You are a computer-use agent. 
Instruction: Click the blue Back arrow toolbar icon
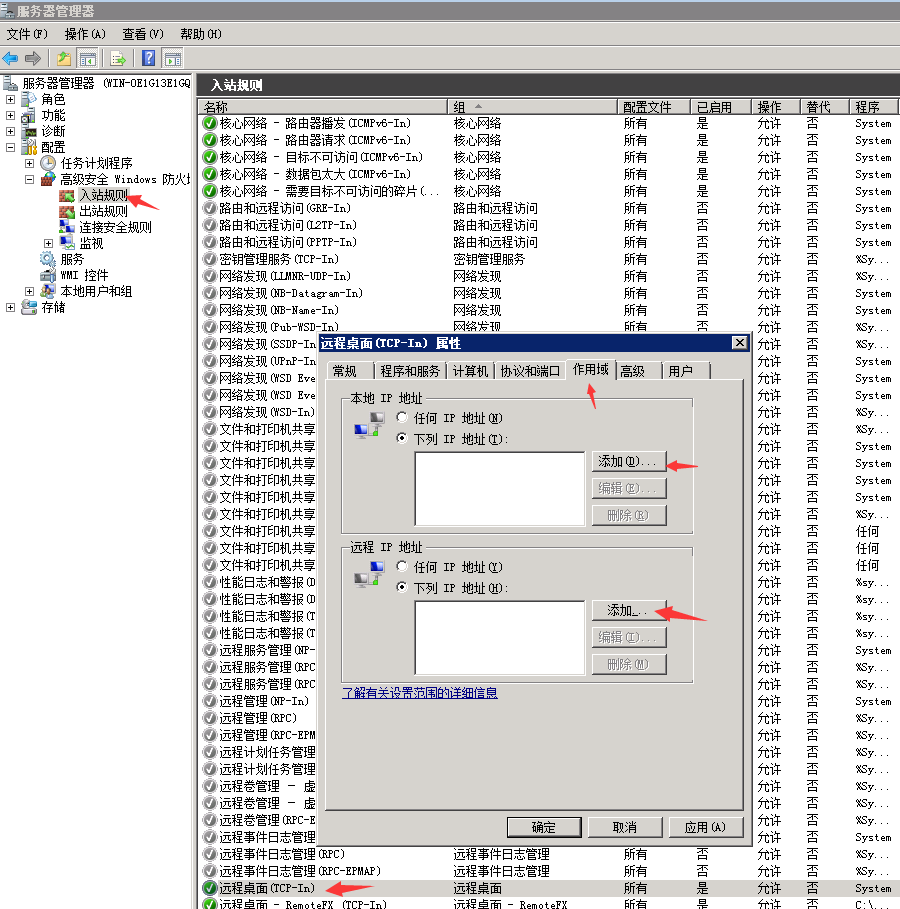tap(11, 58)
